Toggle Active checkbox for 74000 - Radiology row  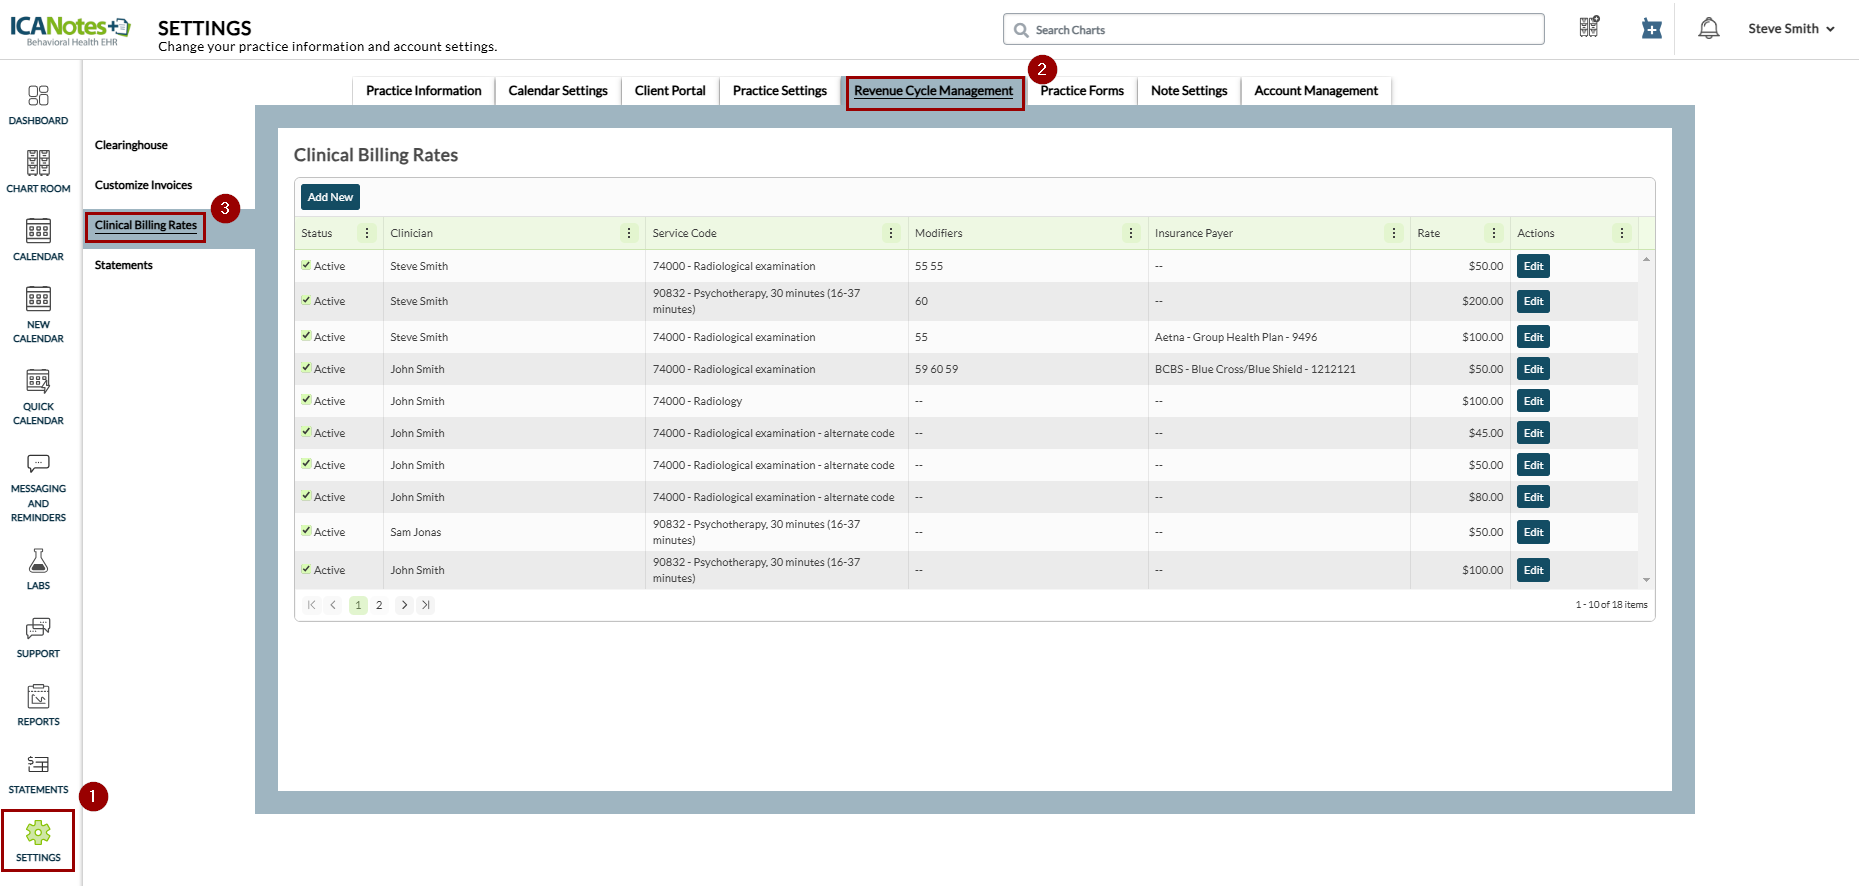point(306,400)
